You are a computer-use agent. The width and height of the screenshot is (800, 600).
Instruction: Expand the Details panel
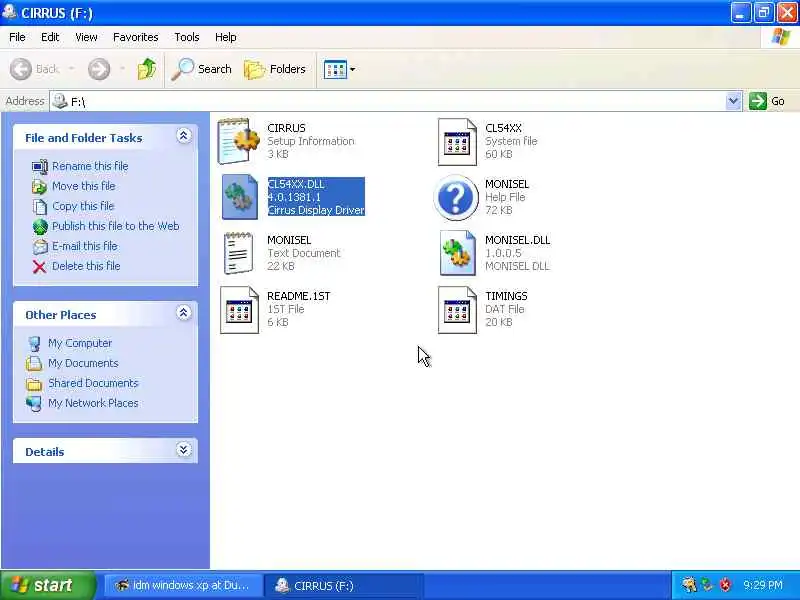pyautogui.click(x=184, y=449)
